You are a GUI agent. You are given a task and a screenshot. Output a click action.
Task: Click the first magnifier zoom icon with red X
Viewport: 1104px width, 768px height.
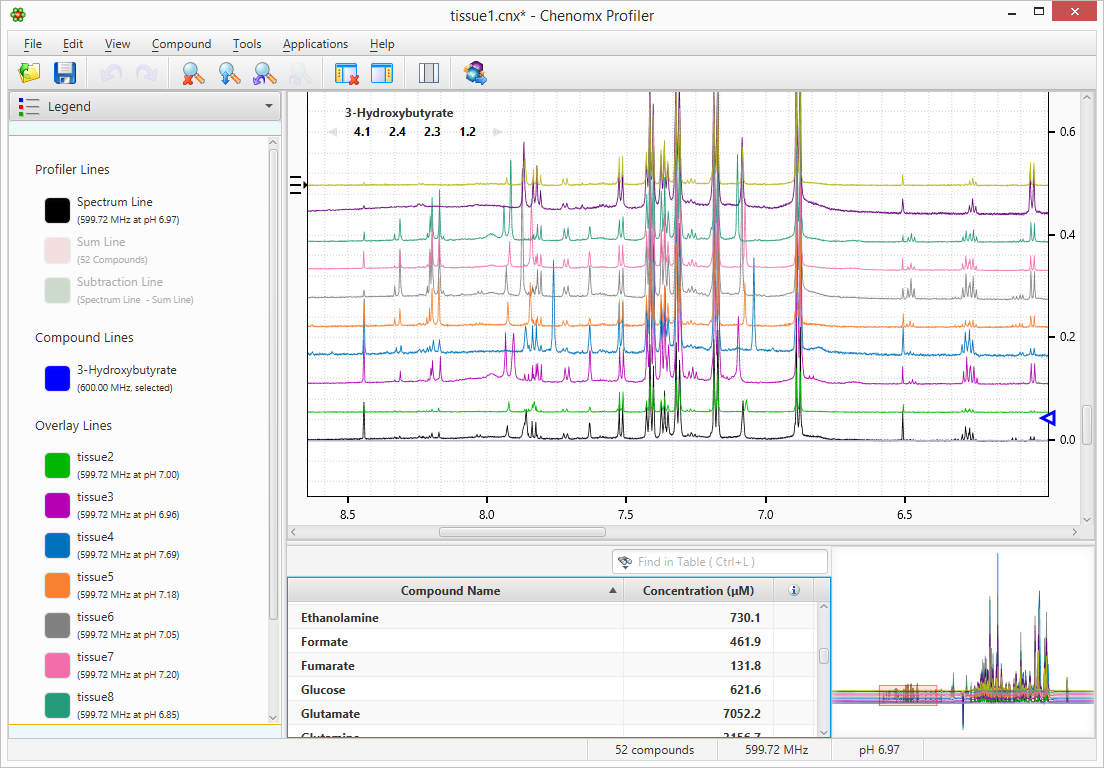point(193,73)
